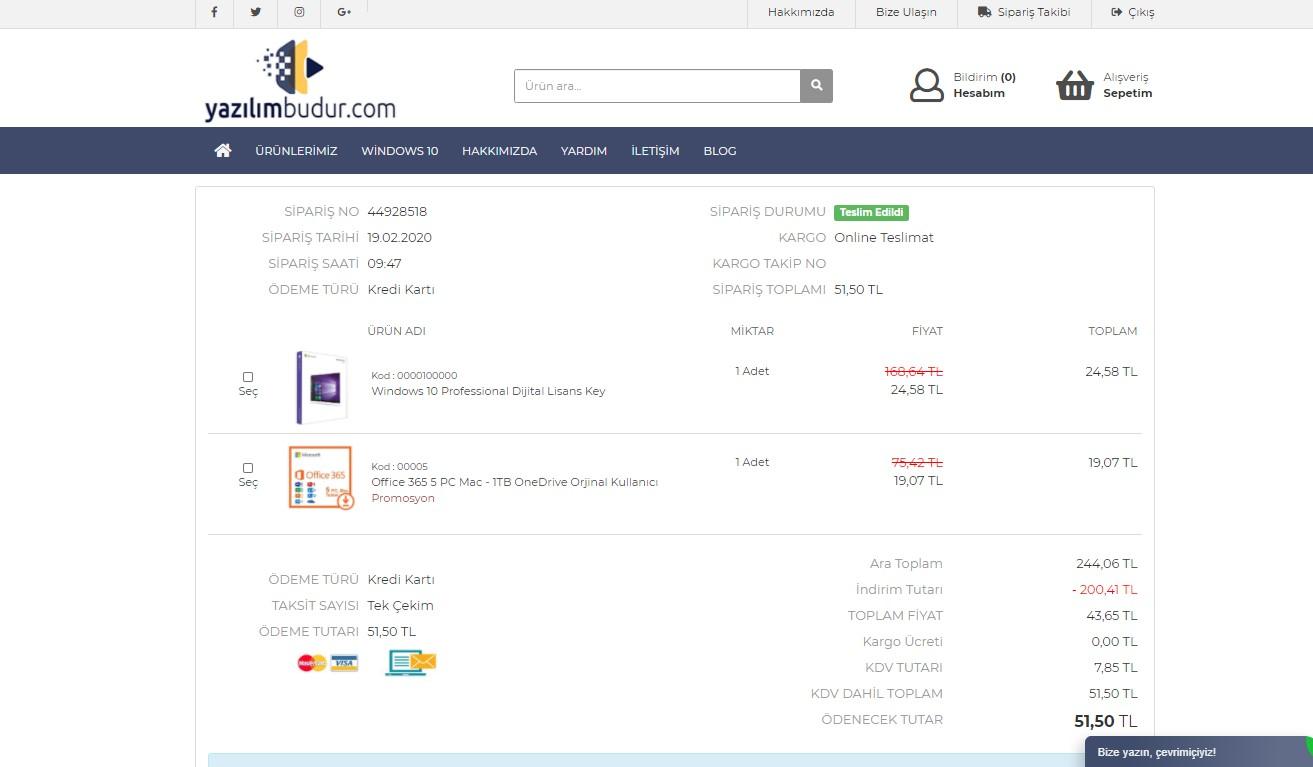Click the Office 365 product thumbnail

tap(321, 478)
